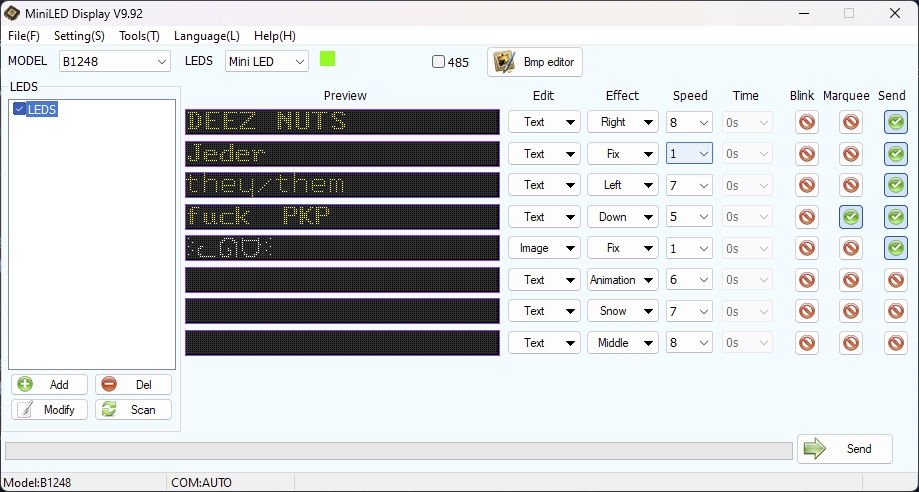Turn off Marquee on the Down effect row

[x=850, y=217]
